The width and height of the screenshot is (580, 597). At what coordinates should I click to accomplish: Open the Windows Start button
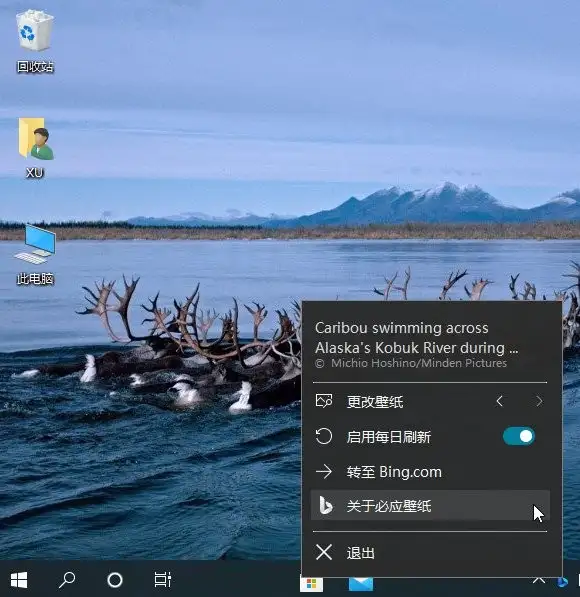[19, 580]
